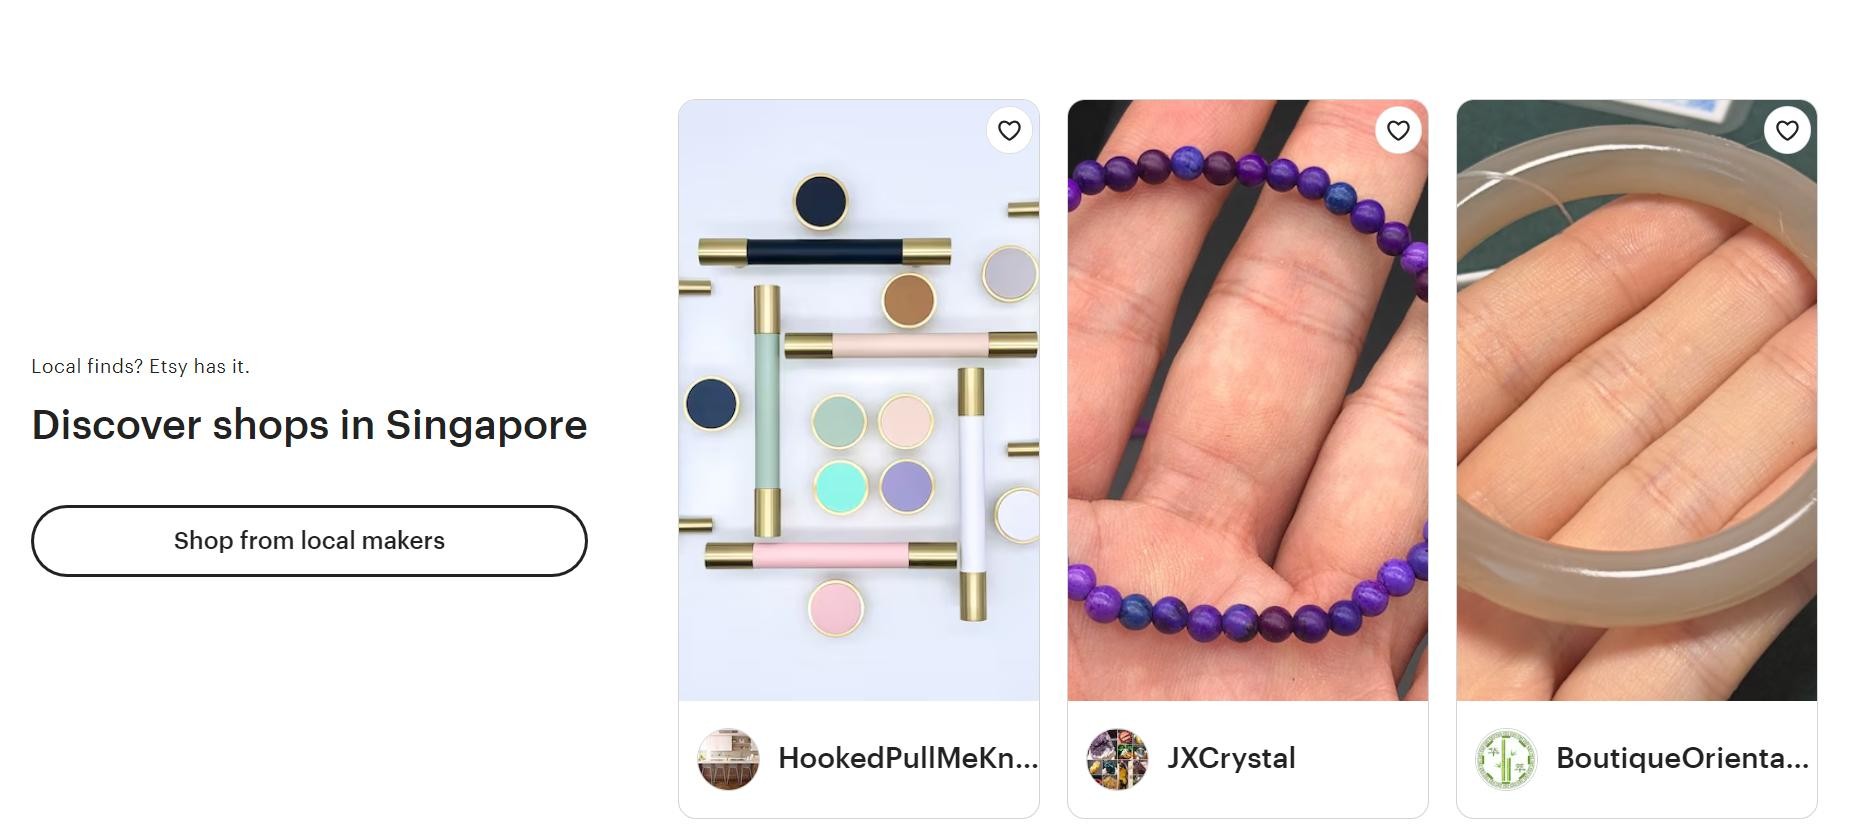The width and height of the screenshot is (1862, 829).
Task: Click the turquoise round knob in handles photo
Action: click(x=840, y=486)
